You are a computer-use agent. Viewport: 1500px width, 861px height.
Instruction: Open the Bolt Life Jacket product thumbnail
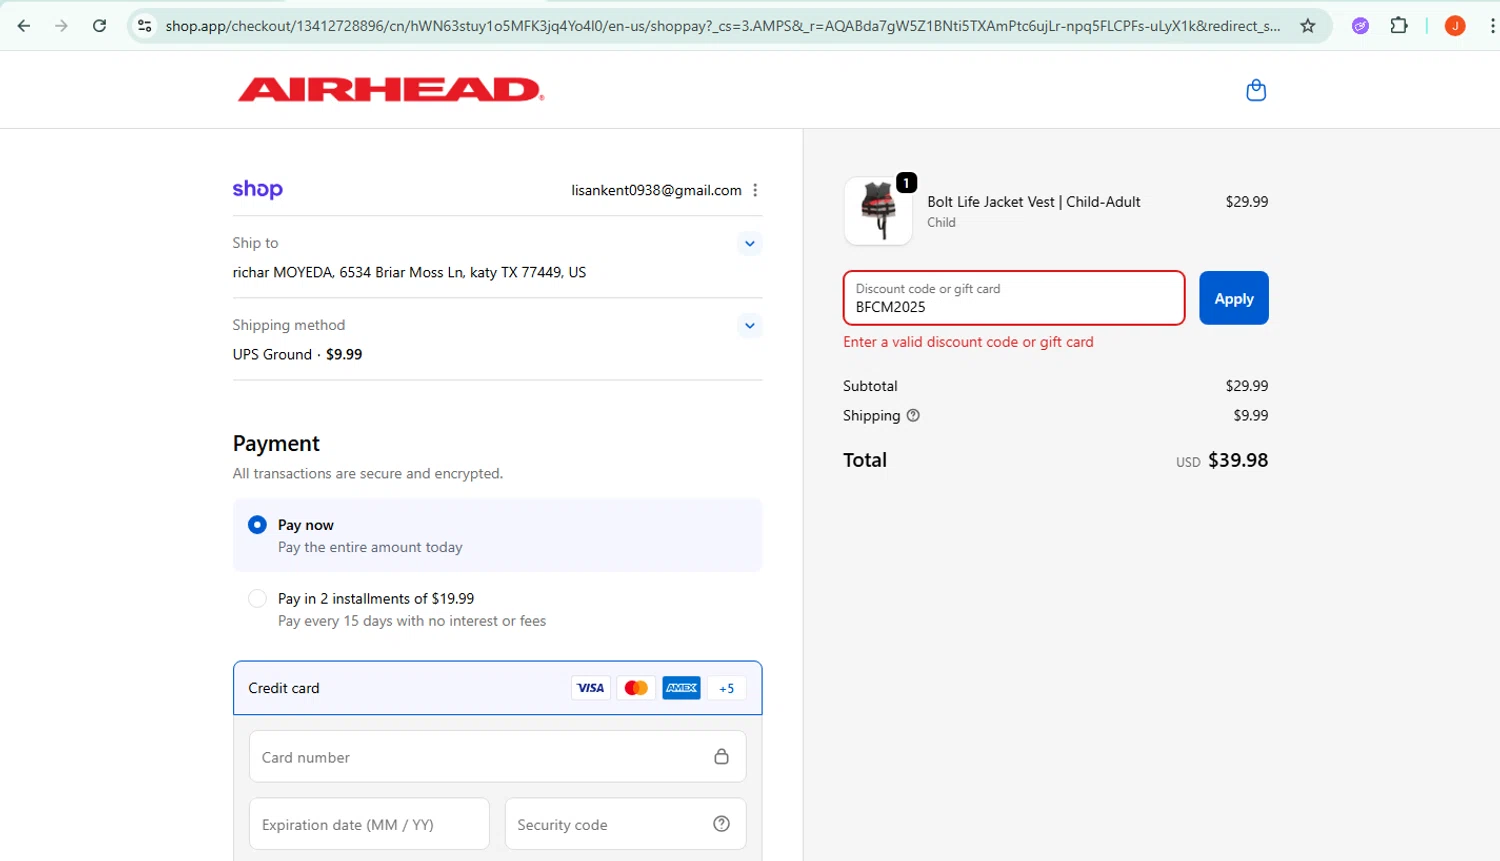[x=878, y=211]
